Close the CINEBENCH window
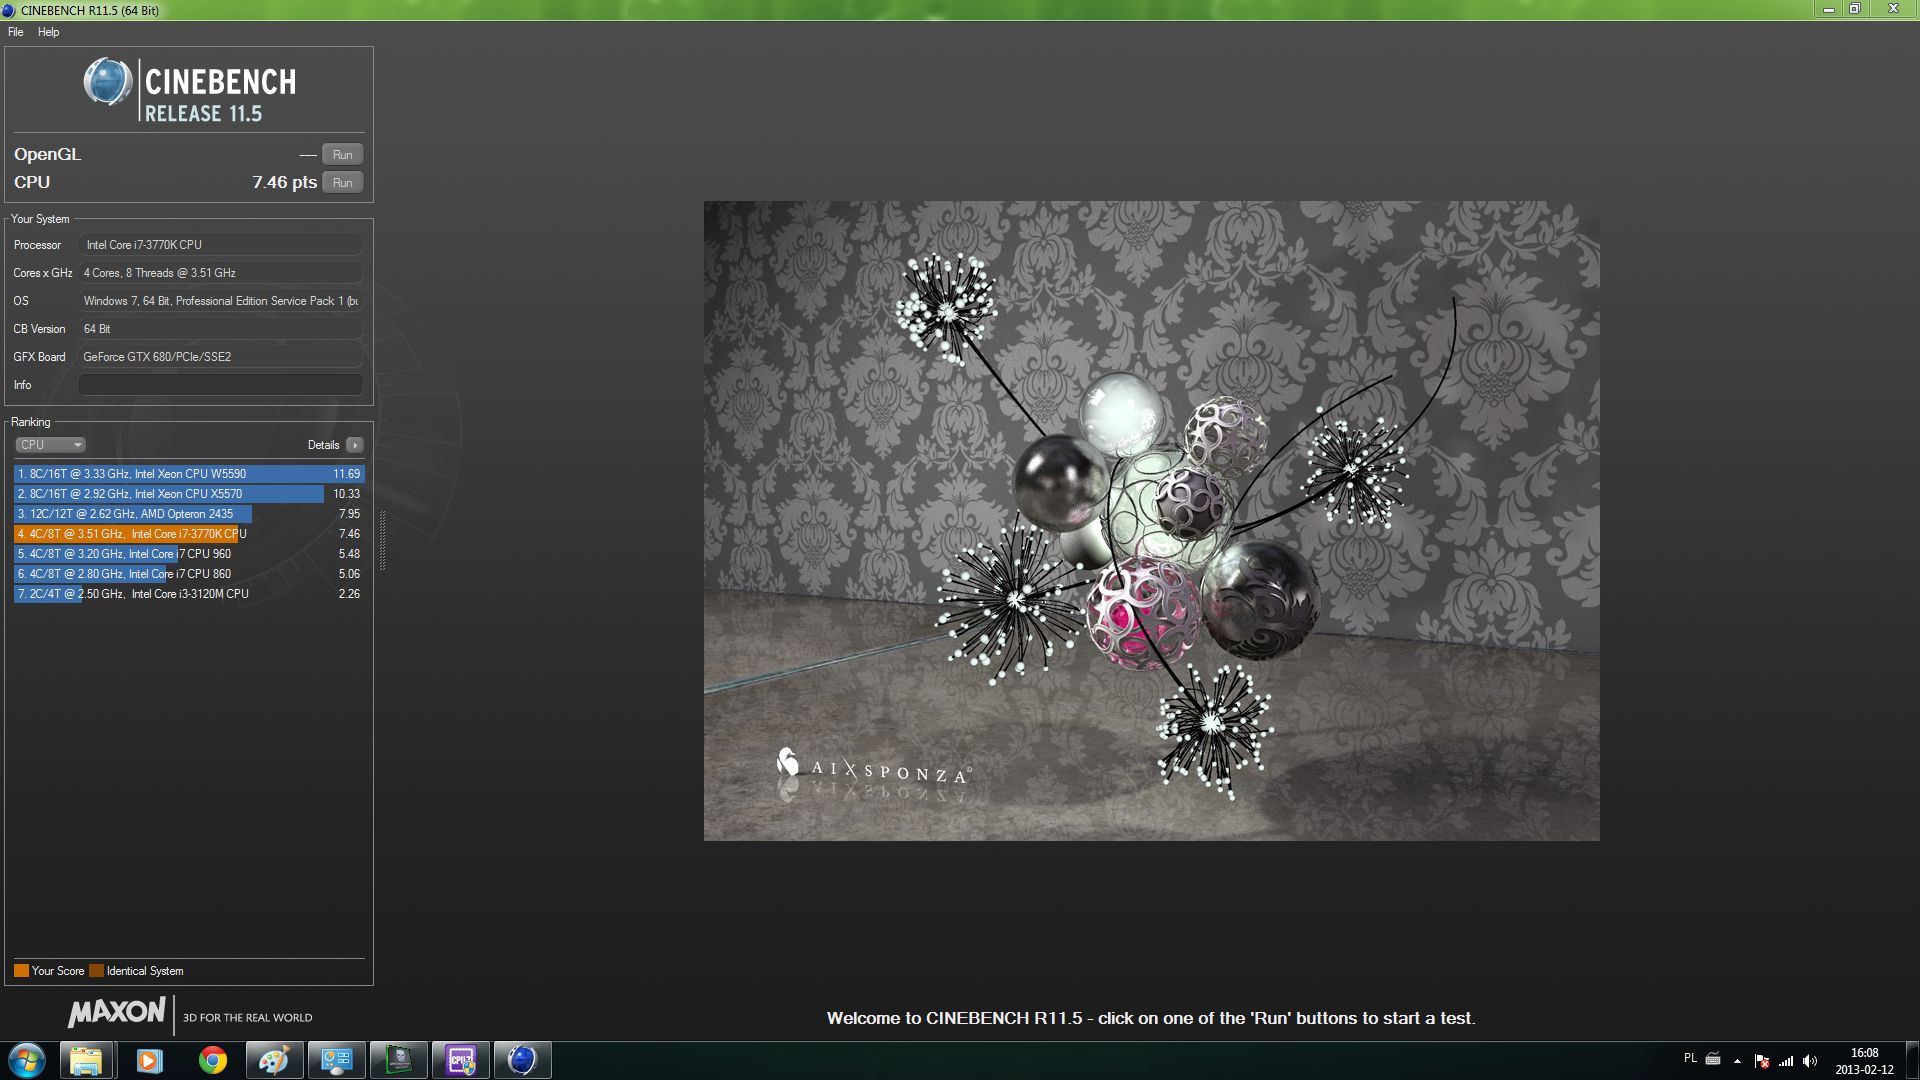 tap(1892, 9)
